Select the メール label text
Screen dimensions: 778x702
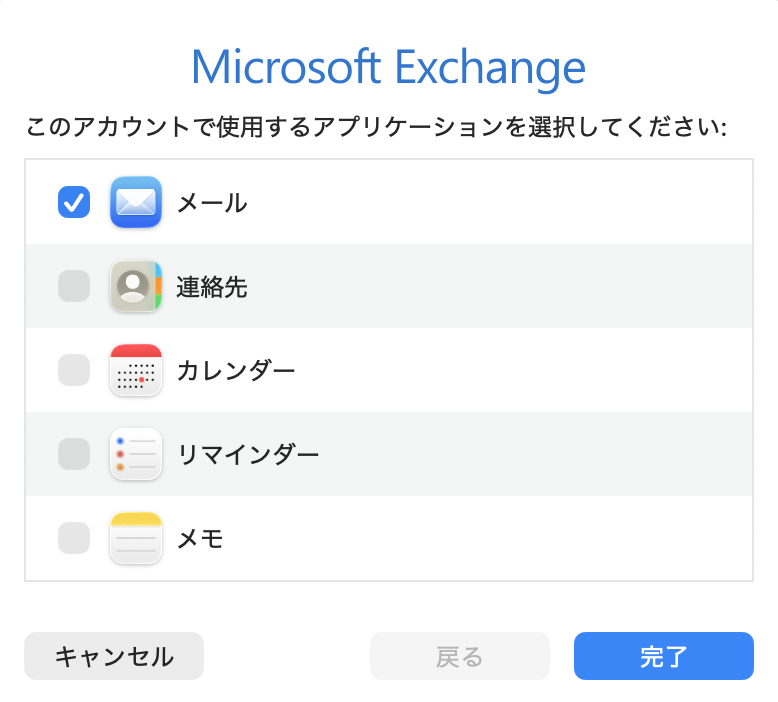tap(212, 203)
